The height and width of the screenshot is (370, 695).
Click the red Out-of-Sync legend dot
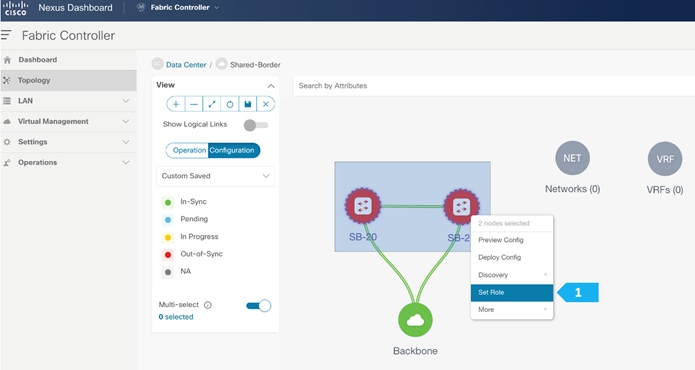168,255
